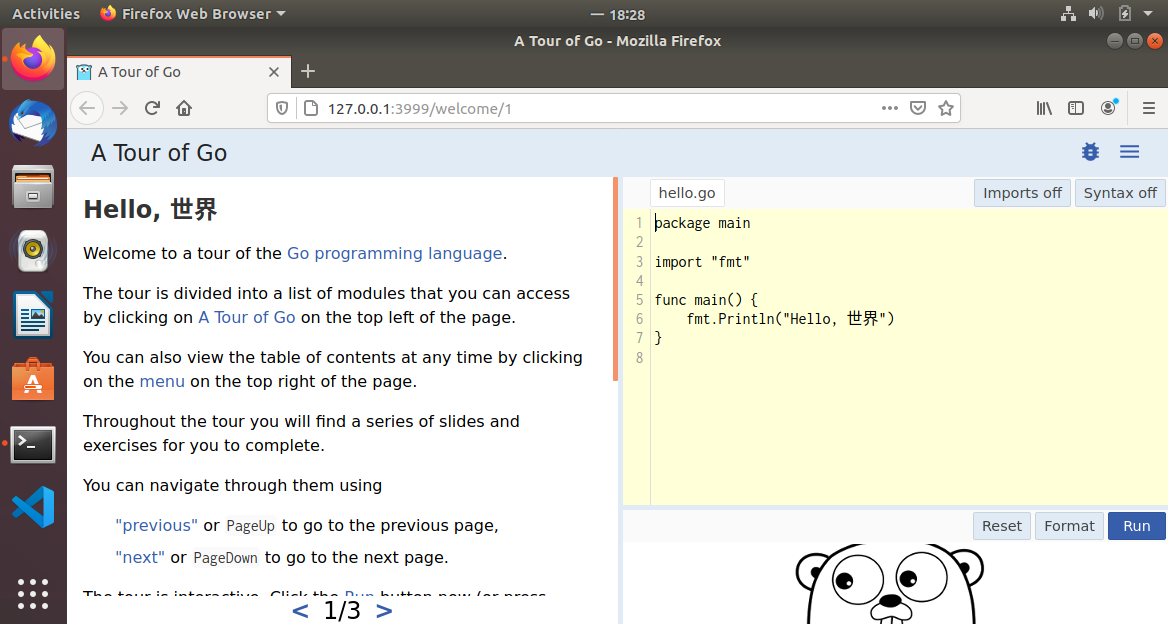Viewport: 1168px width, 624px height.
Task: Toggle the Firefox sidebar view
Action: pyautogui.click(x=1076, y=108)
